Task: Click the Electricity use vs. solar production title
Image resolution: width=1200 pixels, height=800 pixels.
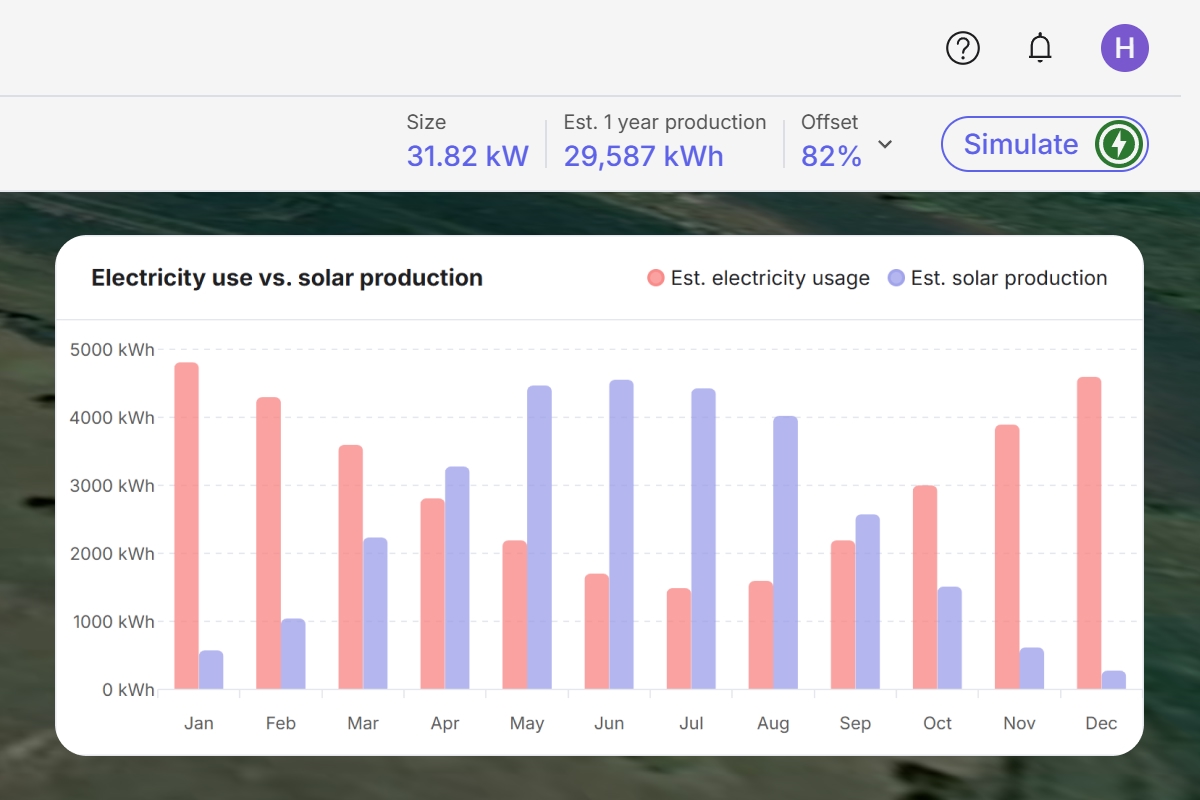Action: click(x=287, y=278)
